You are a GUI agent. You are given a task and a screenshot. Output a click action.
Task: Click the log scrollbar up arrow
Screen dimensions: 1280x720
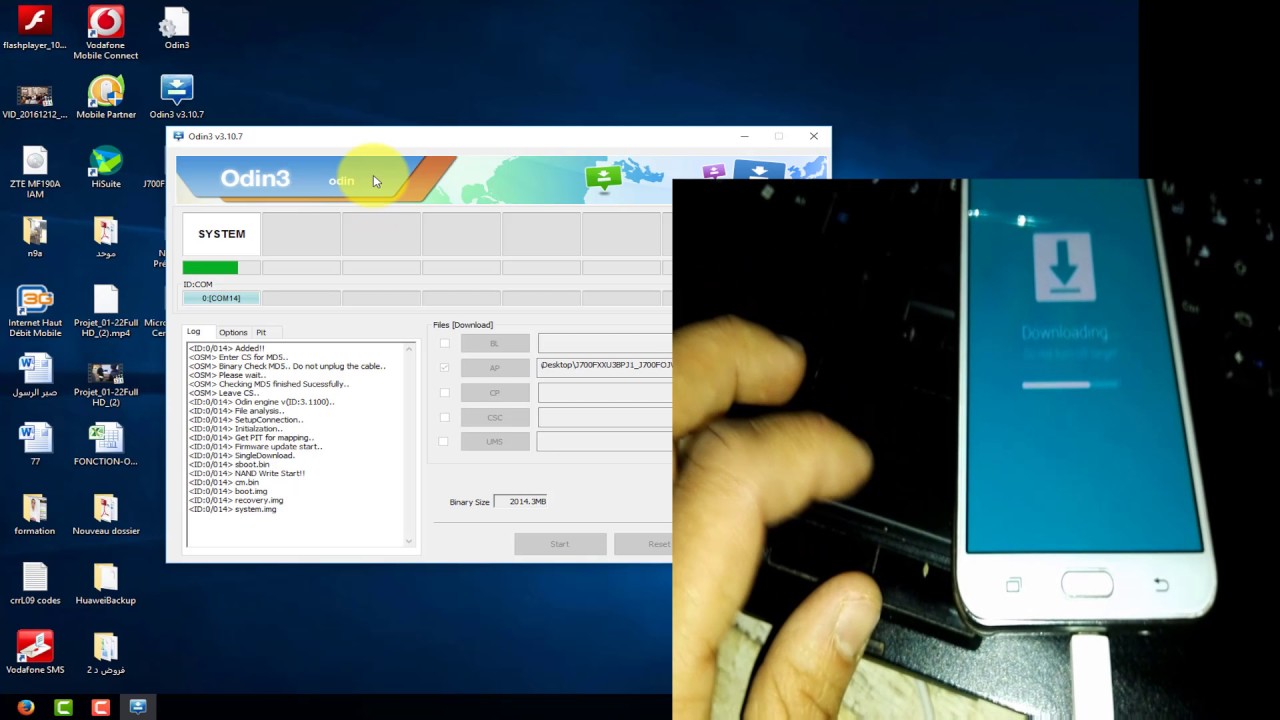pyautogui.click(x=409, y=348)
